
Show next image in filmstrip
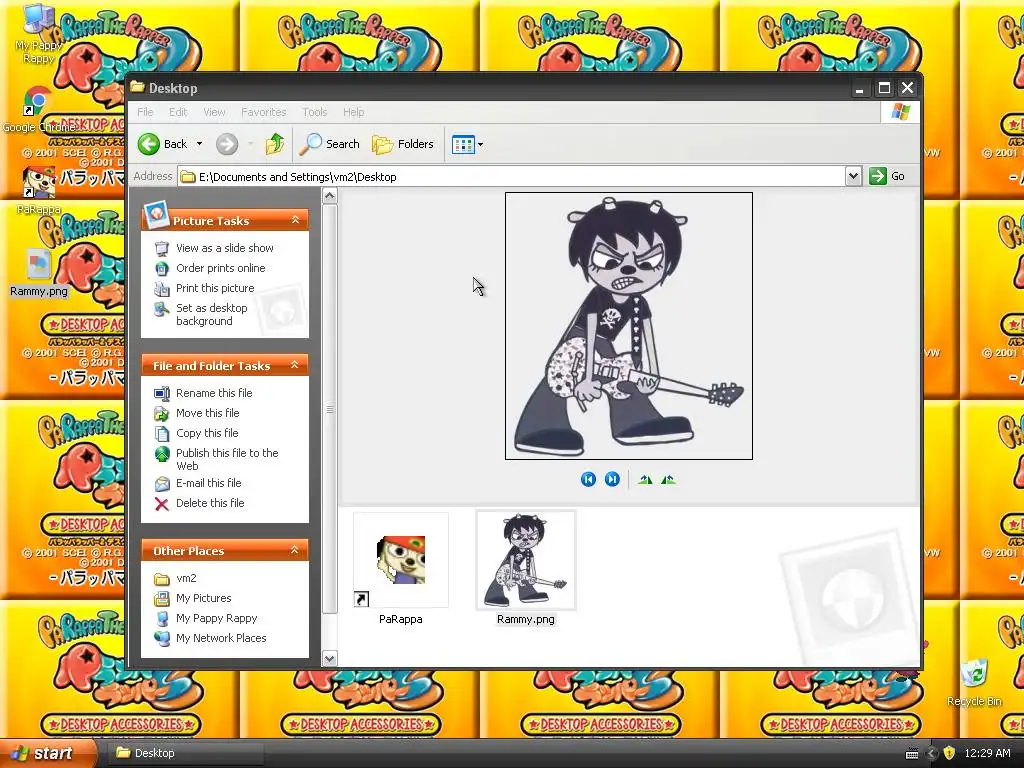click(612, 479)
